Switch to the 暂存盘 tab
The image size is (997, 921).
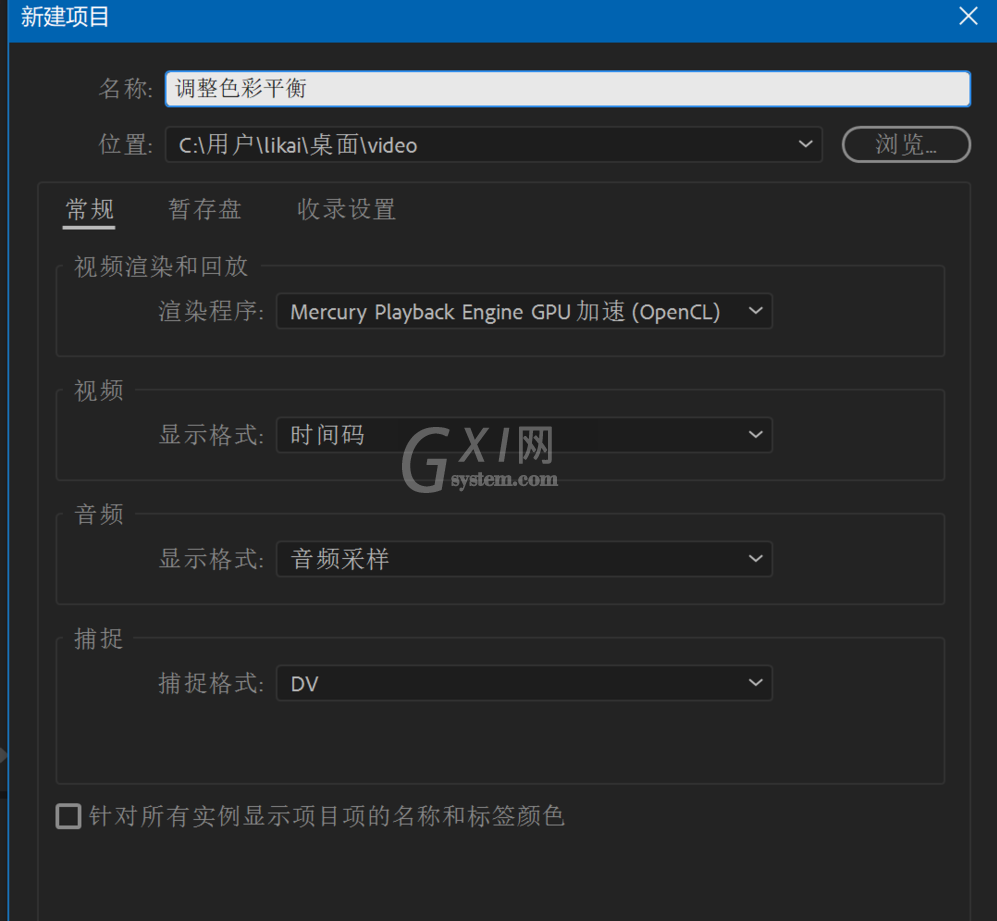205,210
